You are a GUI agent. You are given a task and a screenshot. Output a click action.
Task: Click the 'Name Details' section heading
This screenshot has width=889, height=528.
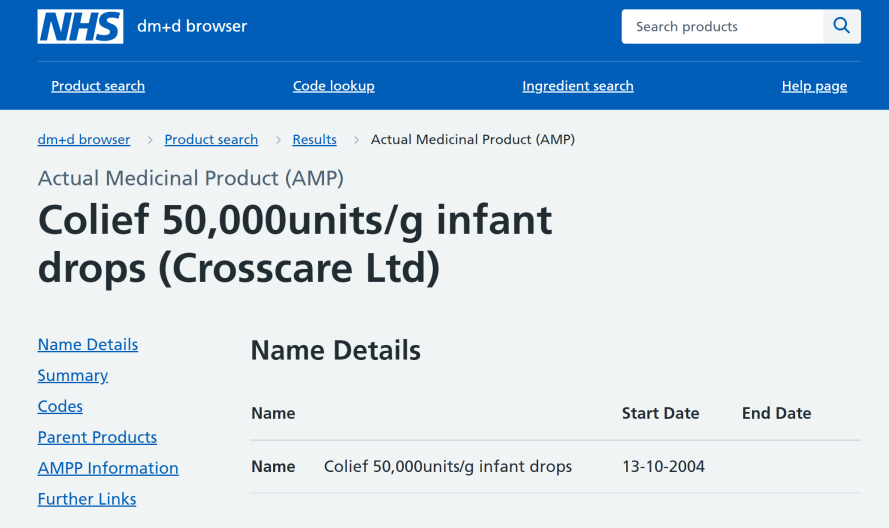click(336, 350)
